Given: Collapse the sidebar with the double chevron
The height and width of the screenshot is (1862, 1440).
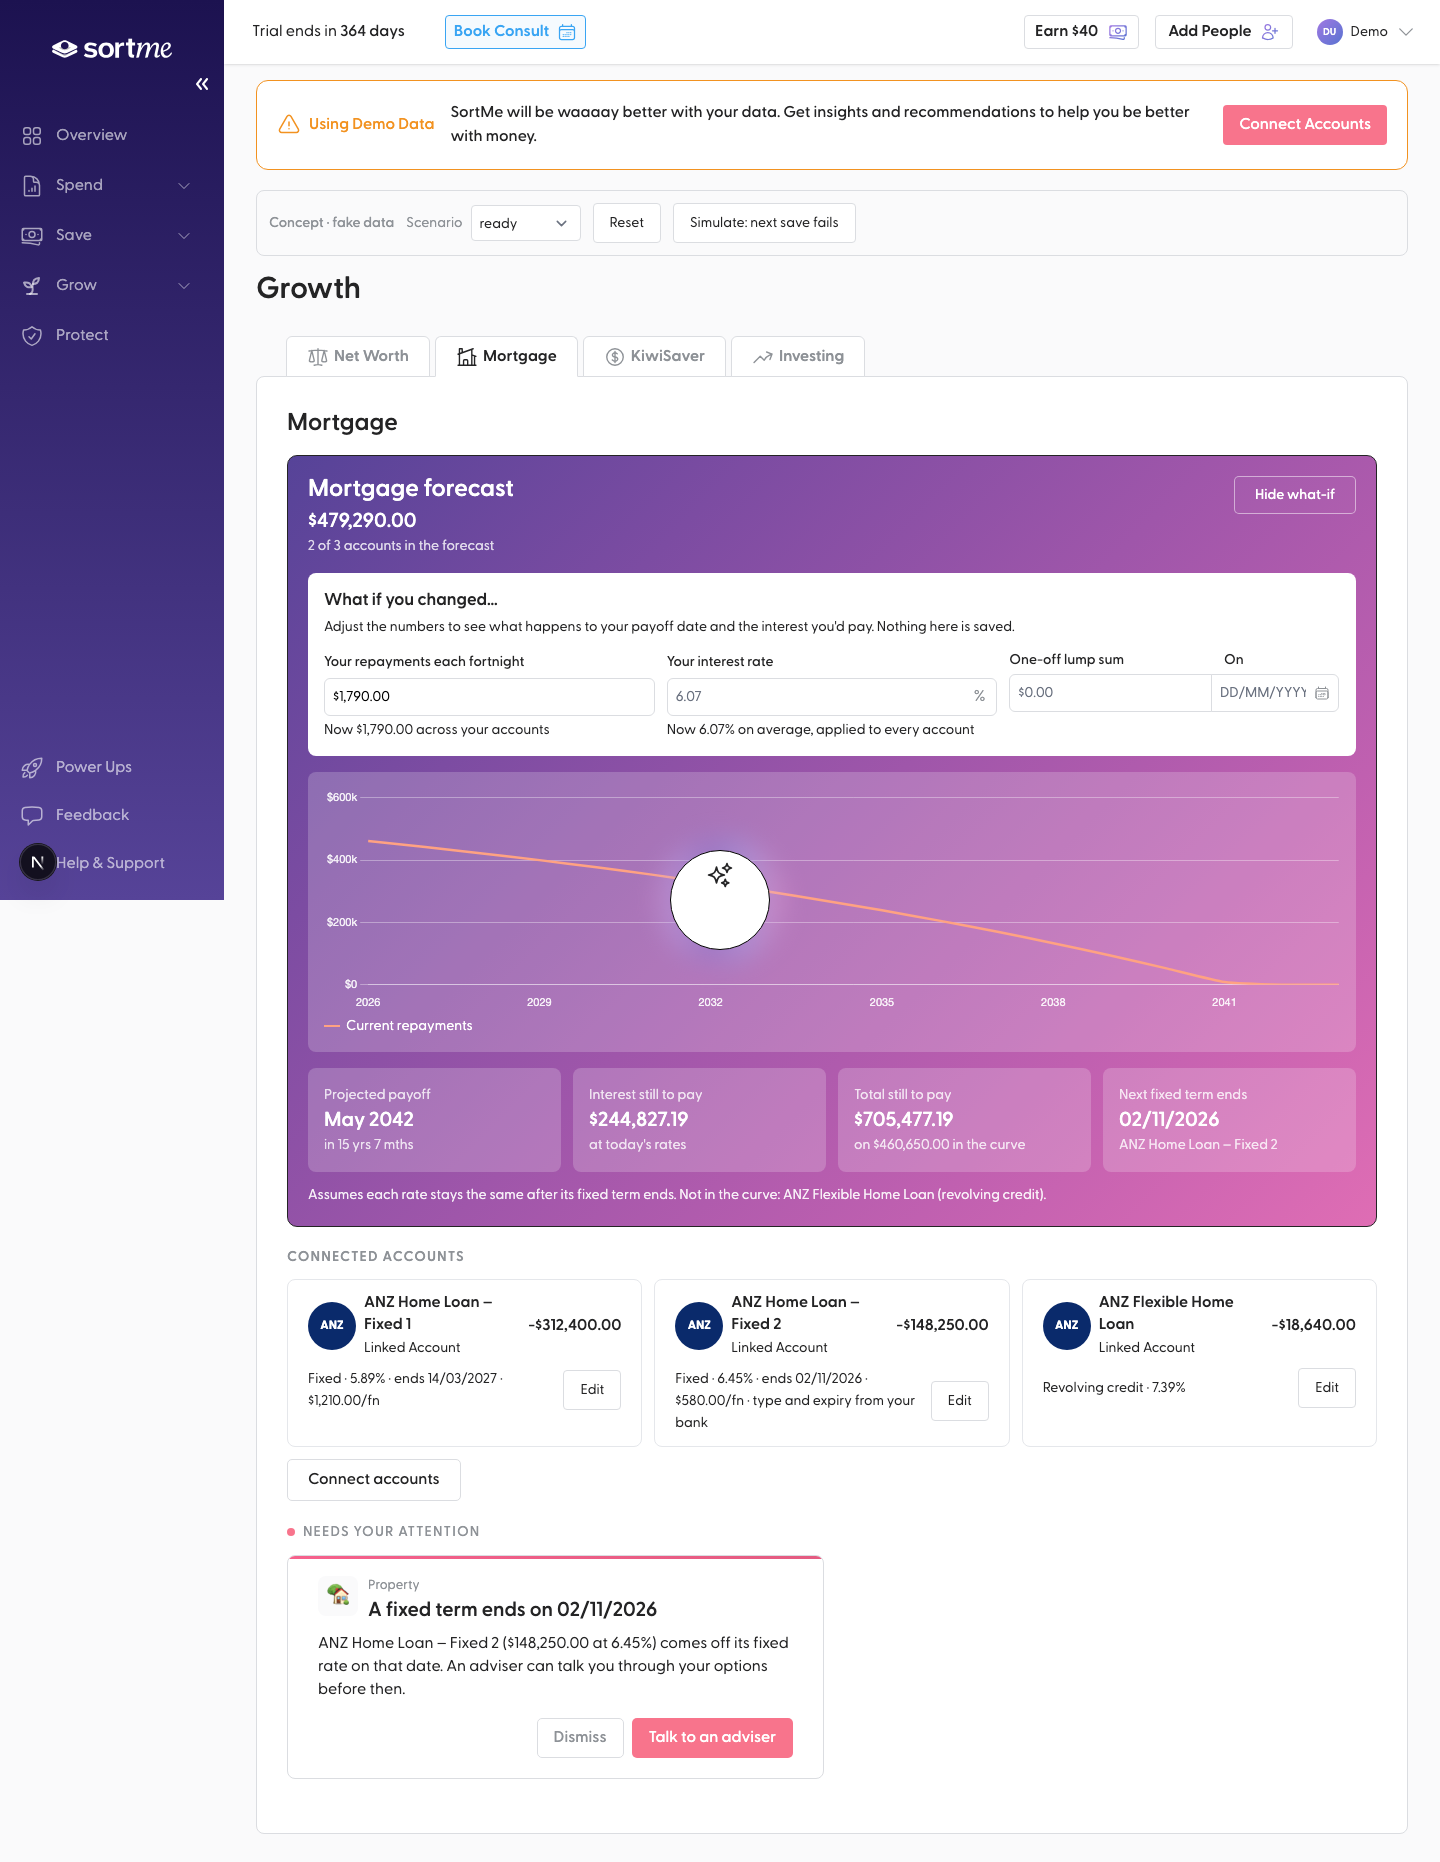Looking at the screenshot, I should 202,84.
